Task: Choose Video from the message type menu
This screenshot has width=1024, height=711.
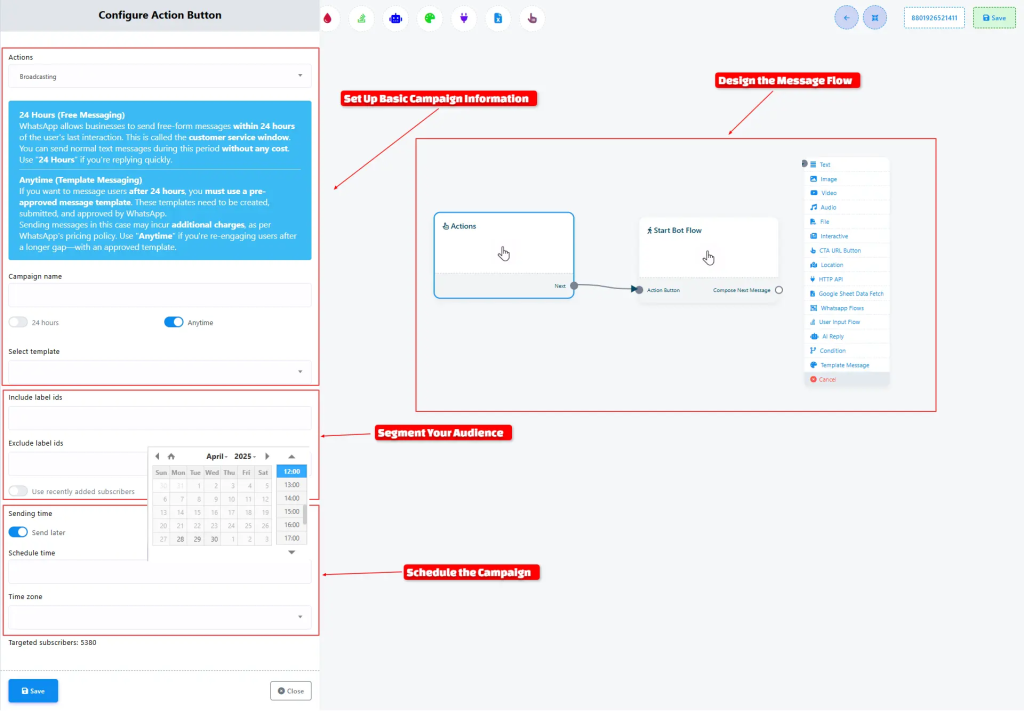Action: click(847, 193)
